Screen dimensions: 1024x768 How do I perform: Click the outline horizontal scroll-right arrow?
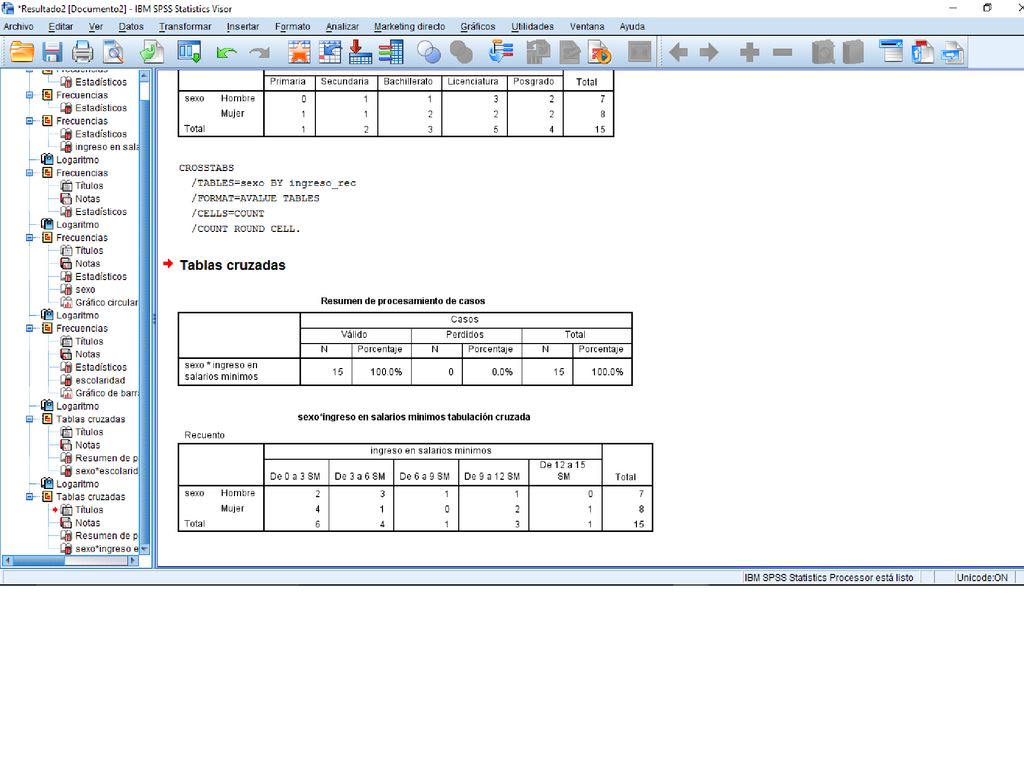click(133, 560)
